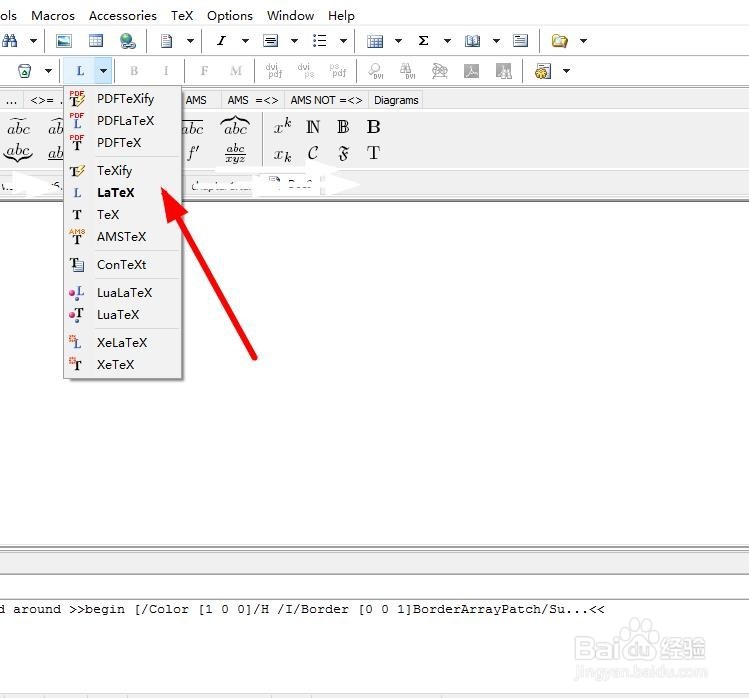Switch to the AMS NOT =<> symbols tab

coord(326,100)
